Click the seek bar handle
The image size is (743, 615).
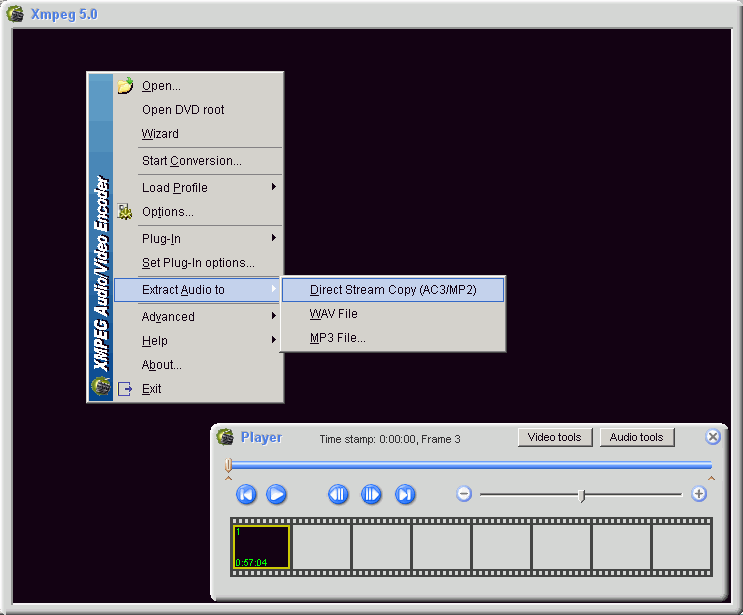point(228,465)
